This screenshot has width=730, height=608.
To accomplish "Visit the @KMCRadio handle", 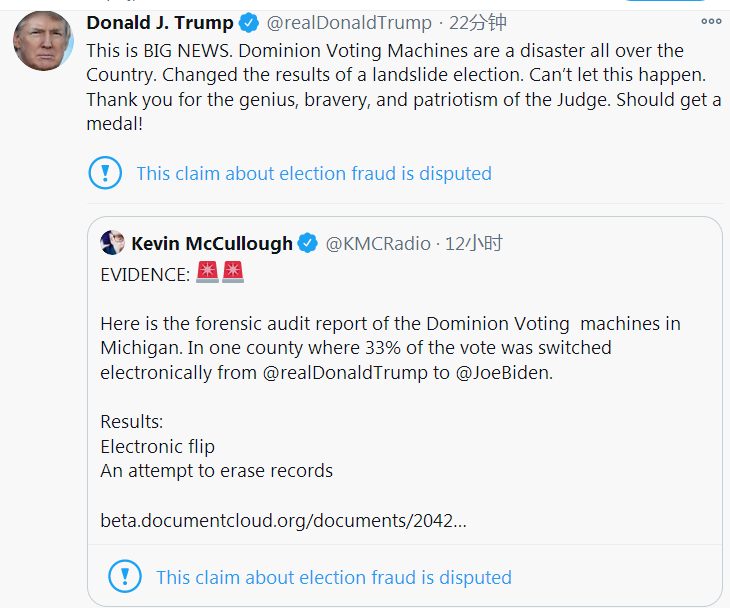I will [378, 243].
